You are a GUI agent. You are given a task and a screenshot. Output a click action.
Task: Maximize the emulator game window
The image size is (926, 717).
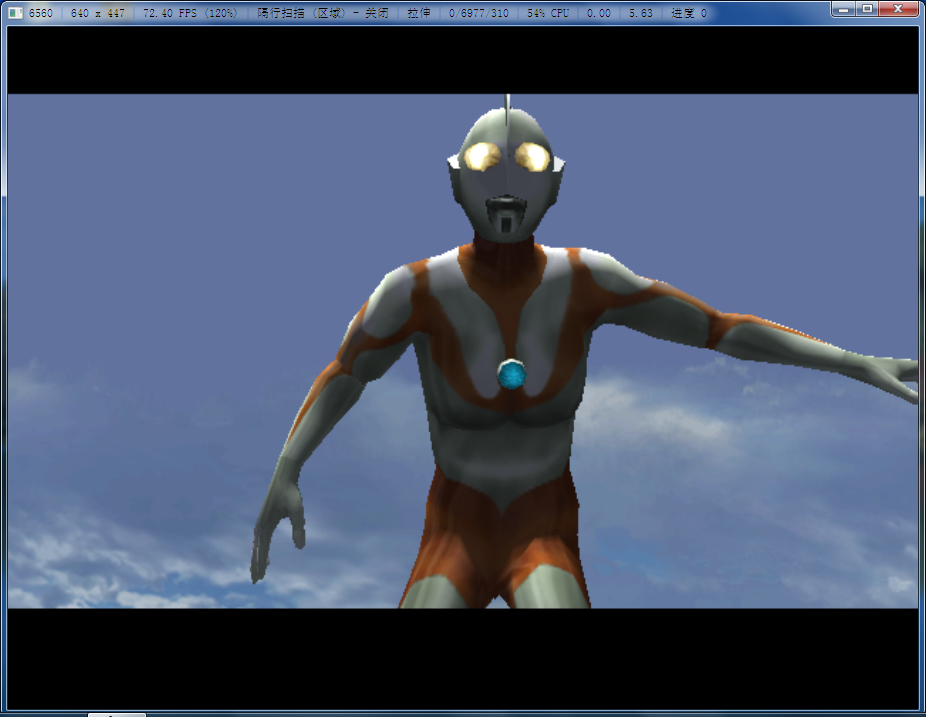click(867, 9)
